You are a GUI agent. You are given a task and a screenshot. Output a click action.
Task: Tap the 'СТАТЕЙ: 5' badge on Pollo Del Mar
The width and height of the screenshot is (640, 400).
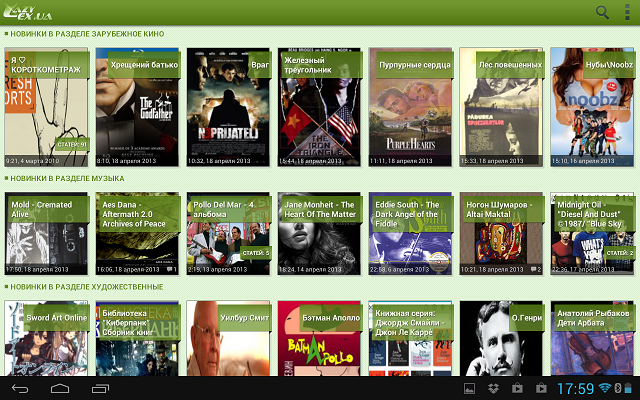[256, 253]
